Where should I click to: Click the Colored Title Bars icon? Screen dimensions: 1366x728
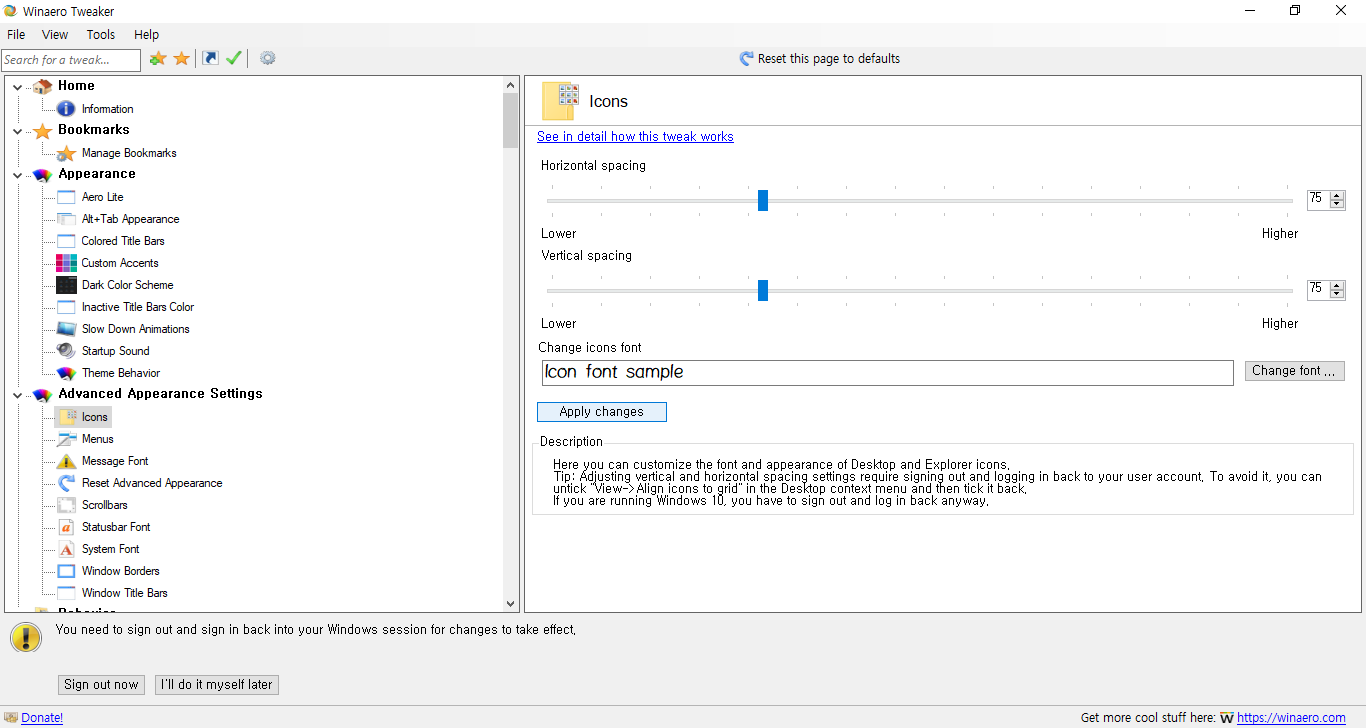66,241
